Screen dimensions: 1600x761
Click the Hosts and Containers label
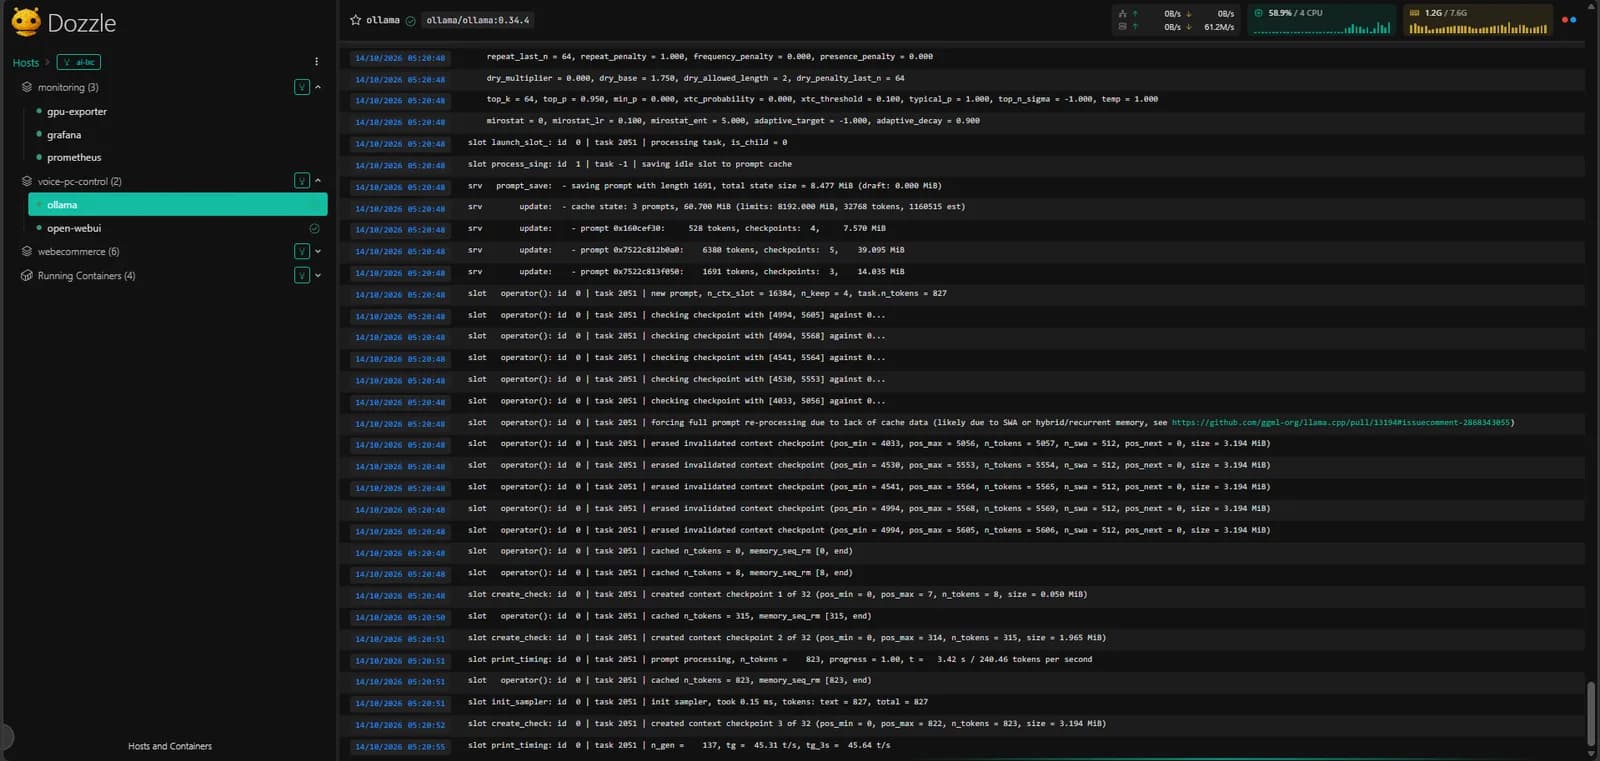tap(170, 746)
